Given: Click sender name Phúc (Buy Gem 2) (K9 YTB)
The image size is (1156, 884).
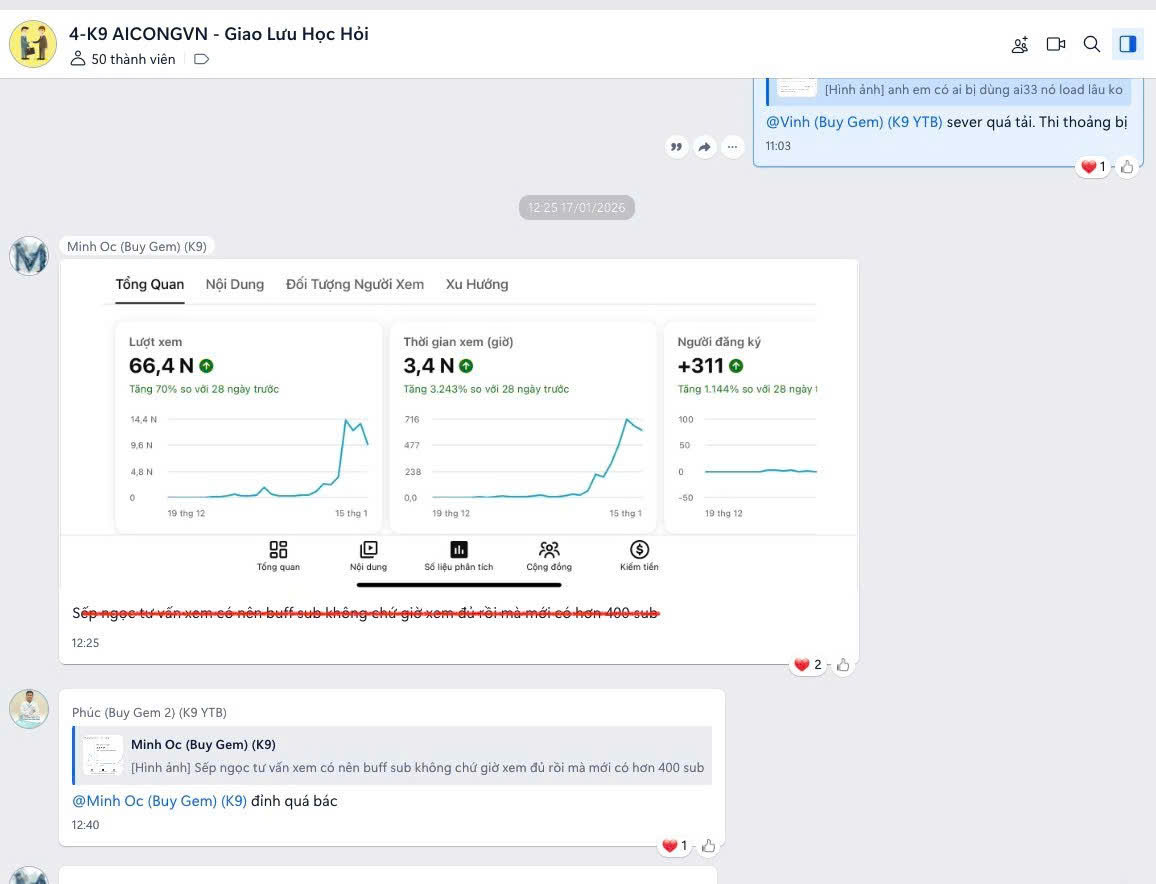Looking at the screenshot, I should pyautogui.click(x=149, y=712).
